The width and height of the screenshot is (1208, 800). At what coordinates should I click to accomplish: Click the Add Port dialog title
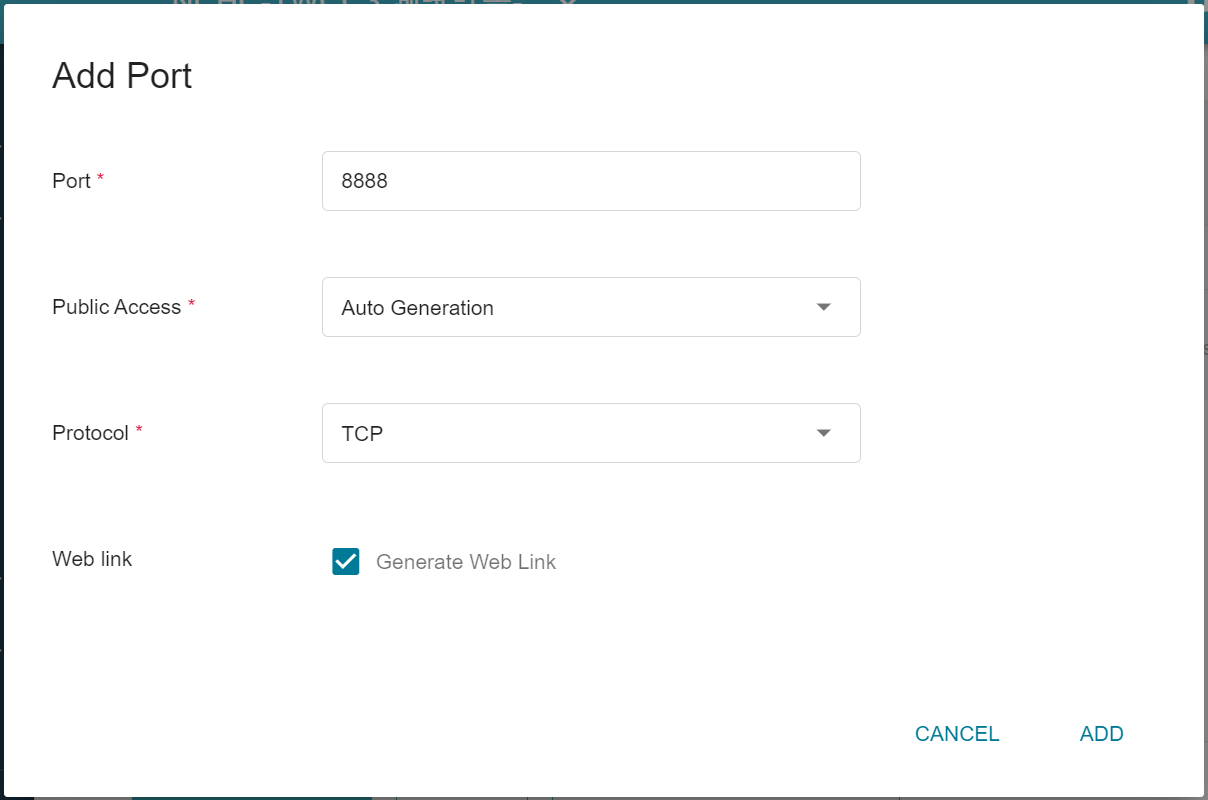122,76
